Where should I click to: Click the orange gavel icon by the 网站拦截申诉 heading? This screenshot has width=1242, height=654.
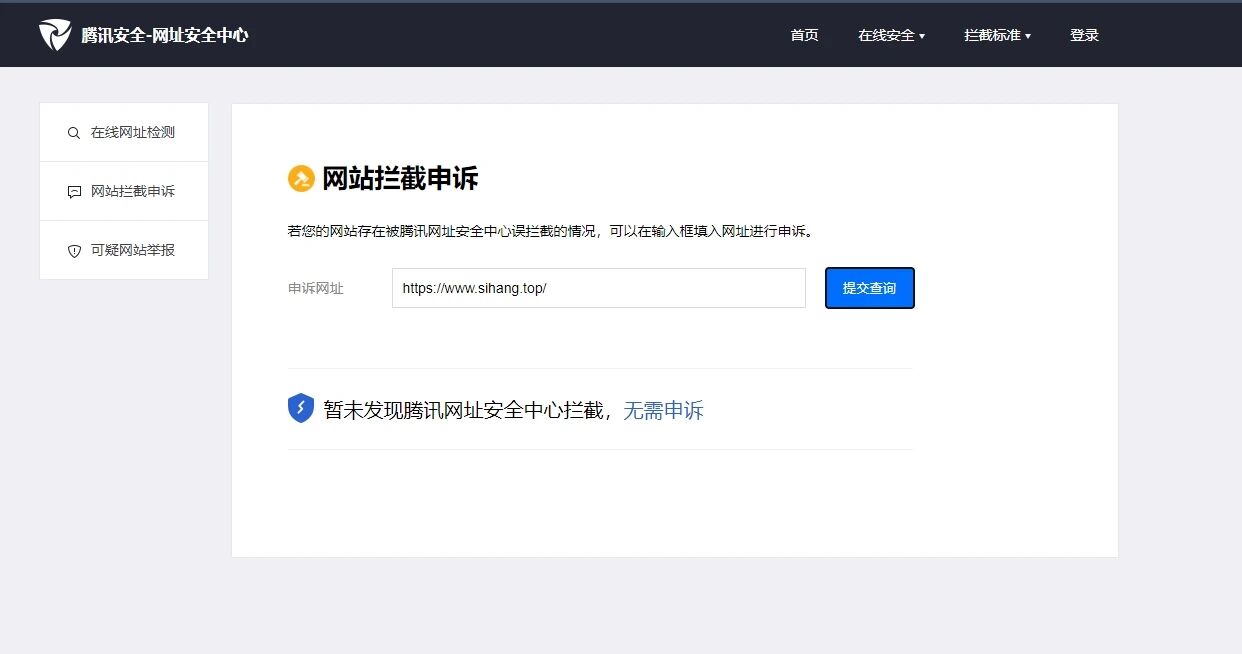(x=301, y=179)
